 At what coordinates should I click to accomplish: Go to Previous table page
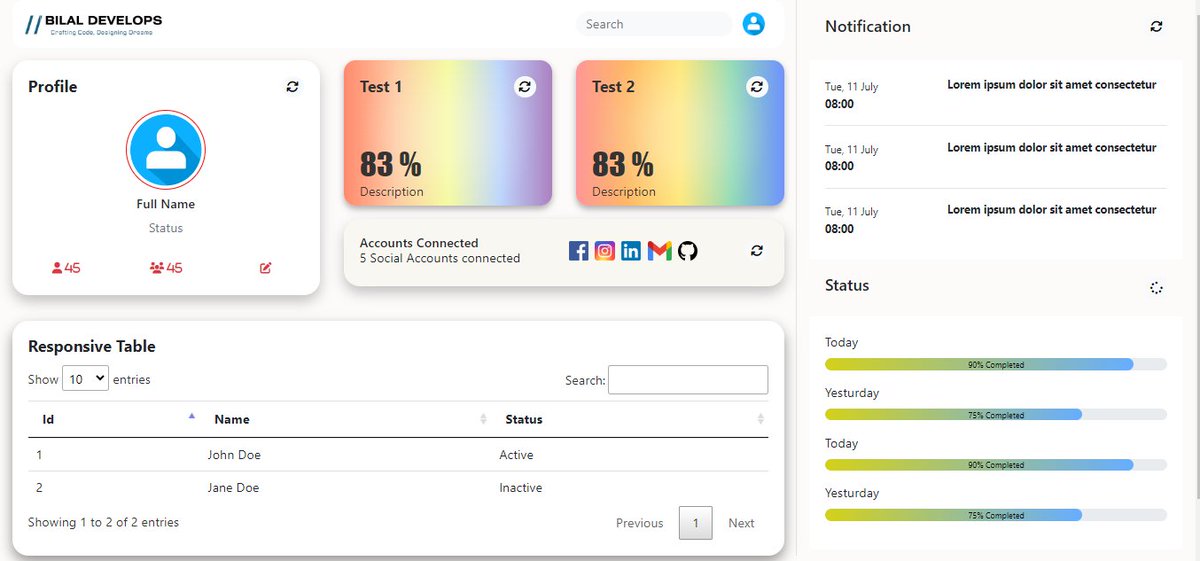point(640,523)
